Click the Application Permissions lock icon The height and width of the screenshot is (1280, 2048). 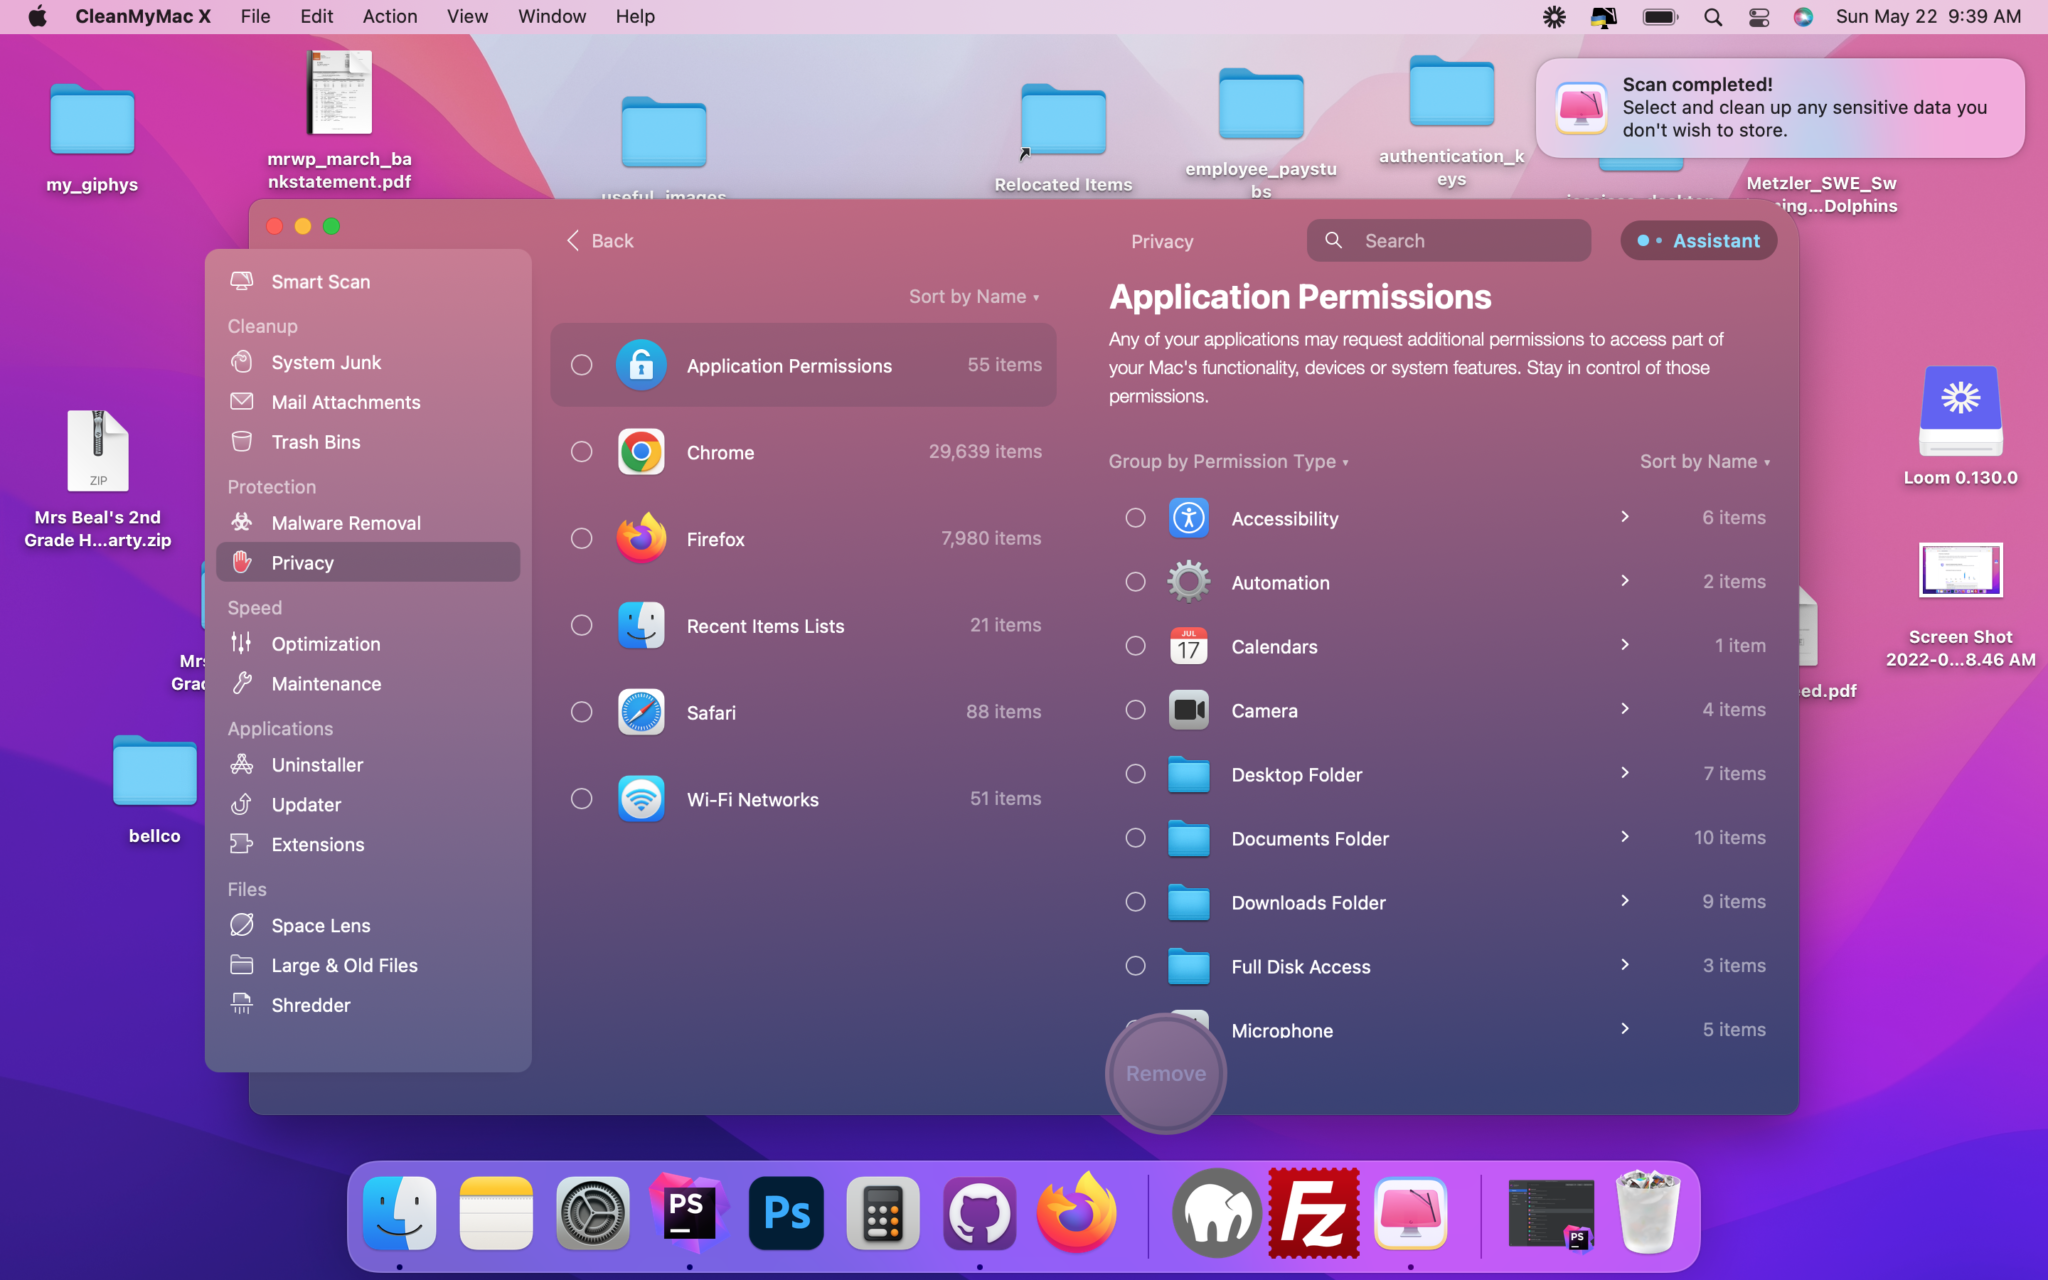click(x=641, y=365)
